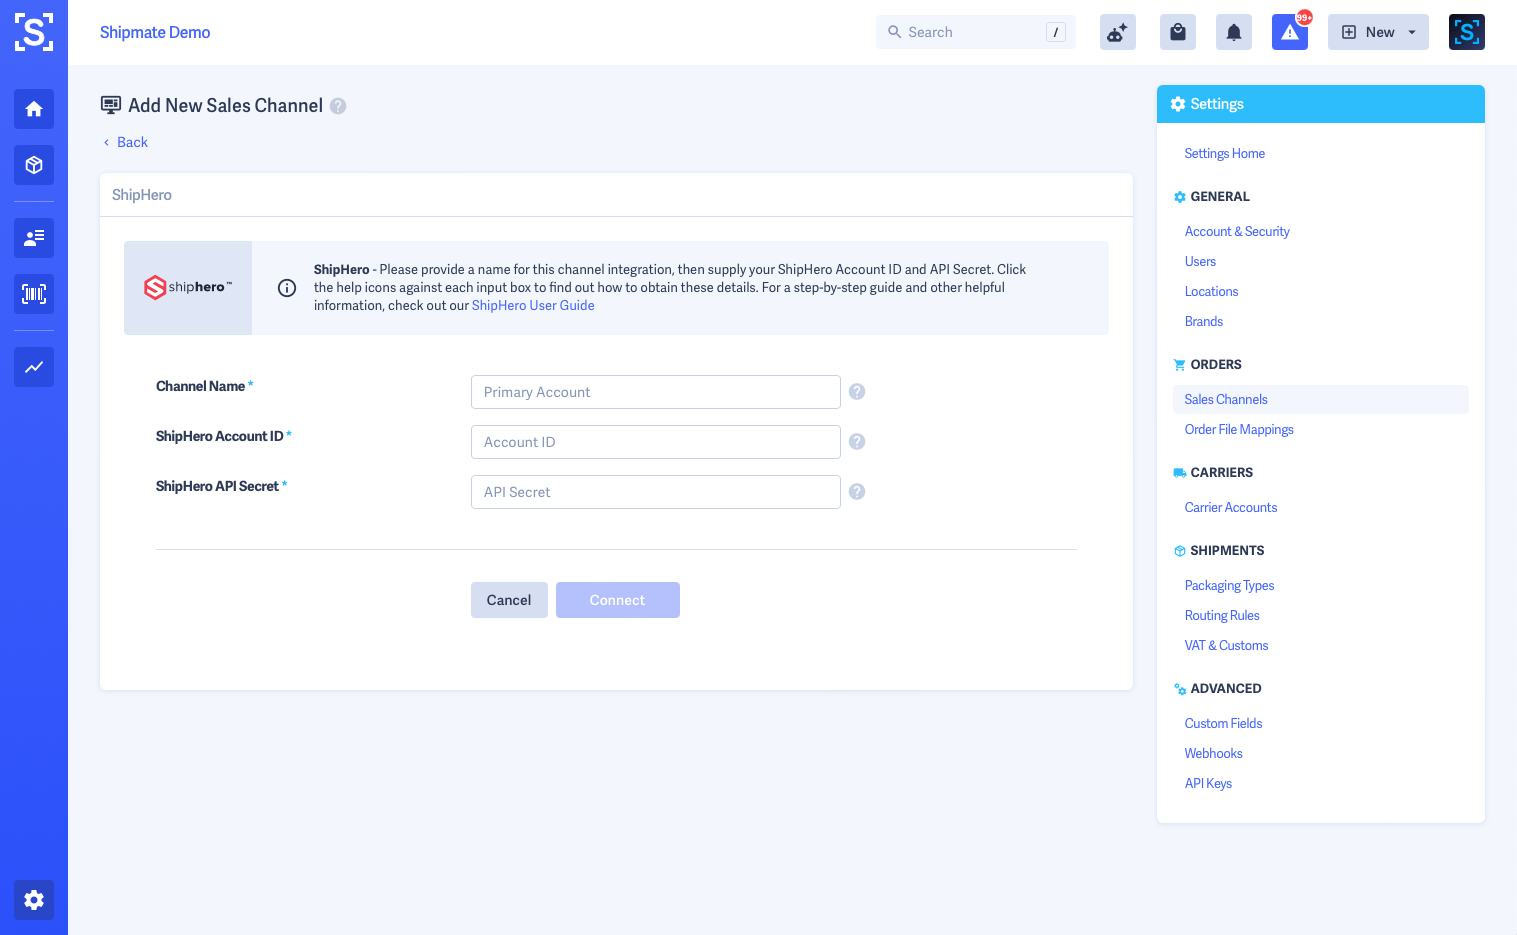Select Sales Channels in settings menu
The image size is (1517, 935).
coord(1320,399)
